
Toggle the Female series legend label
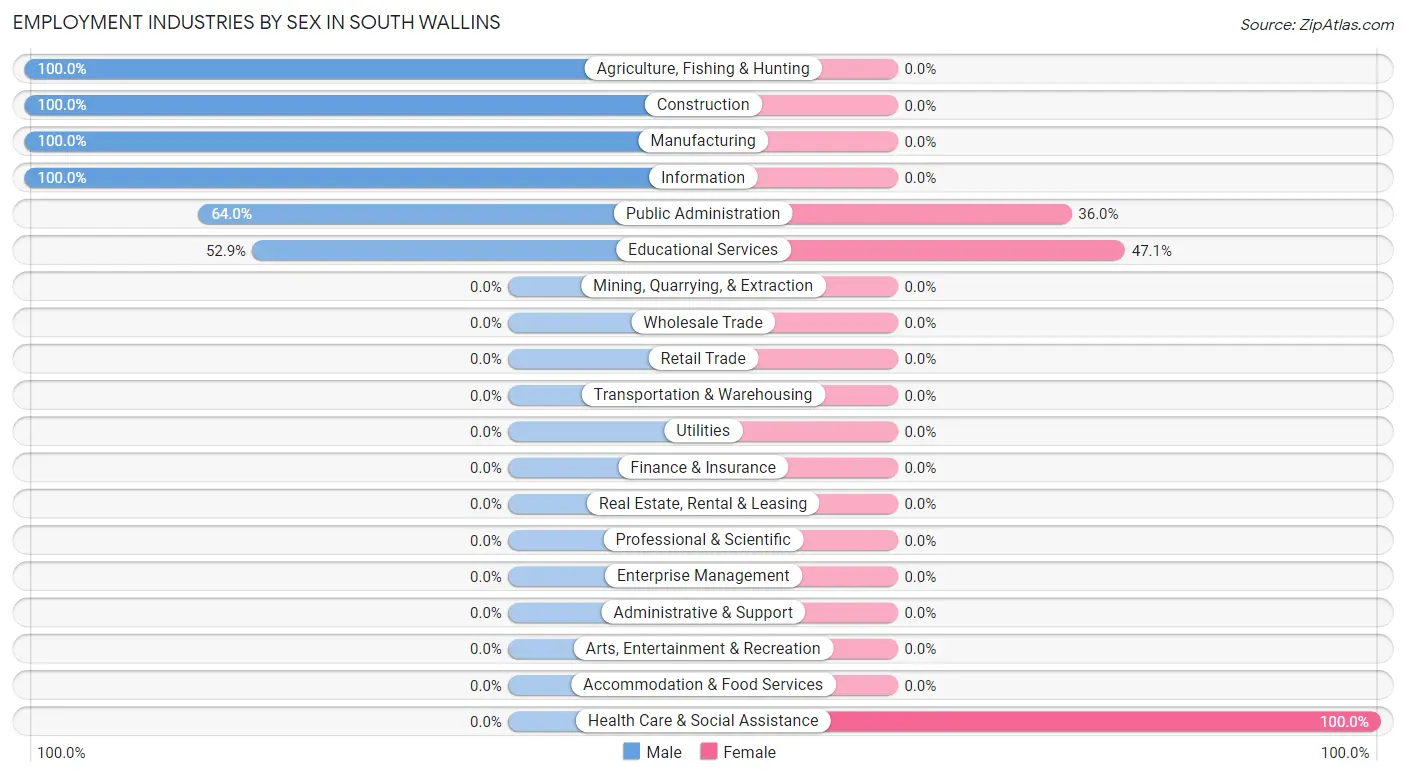pos(749,752)
